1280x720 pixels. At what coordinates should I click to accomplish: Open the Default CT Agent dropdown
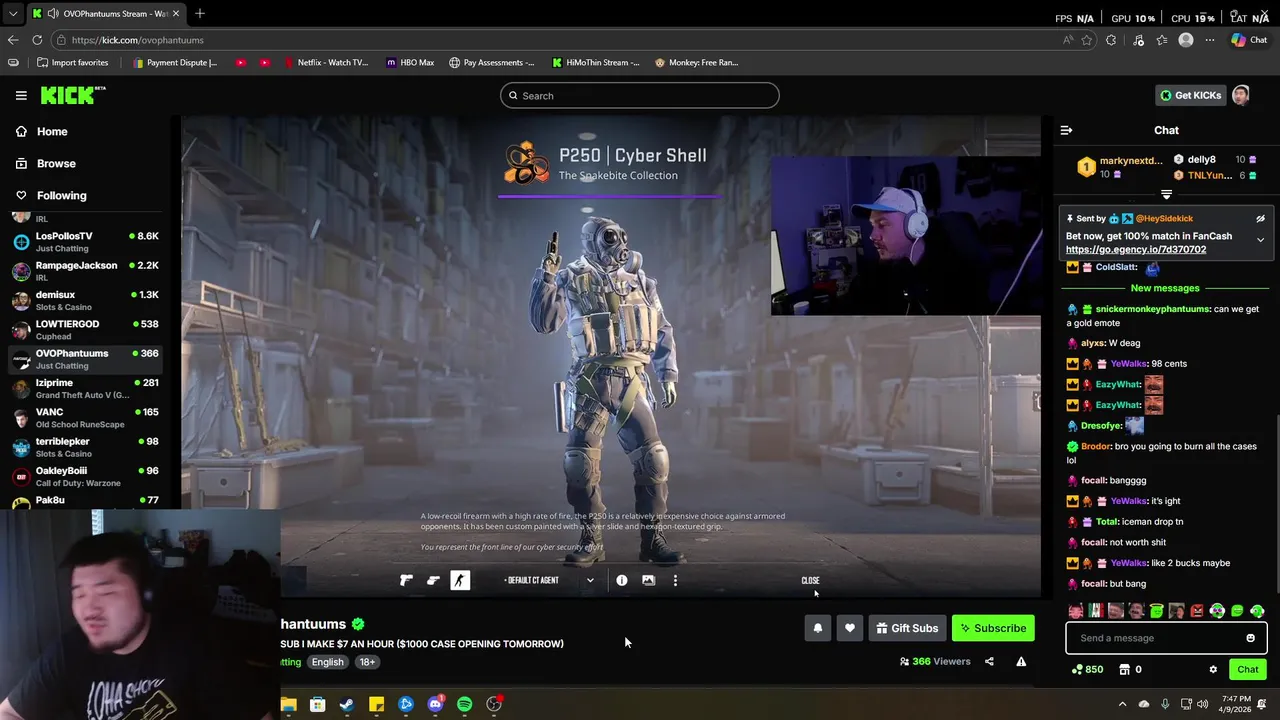click(x=548, y=580)
